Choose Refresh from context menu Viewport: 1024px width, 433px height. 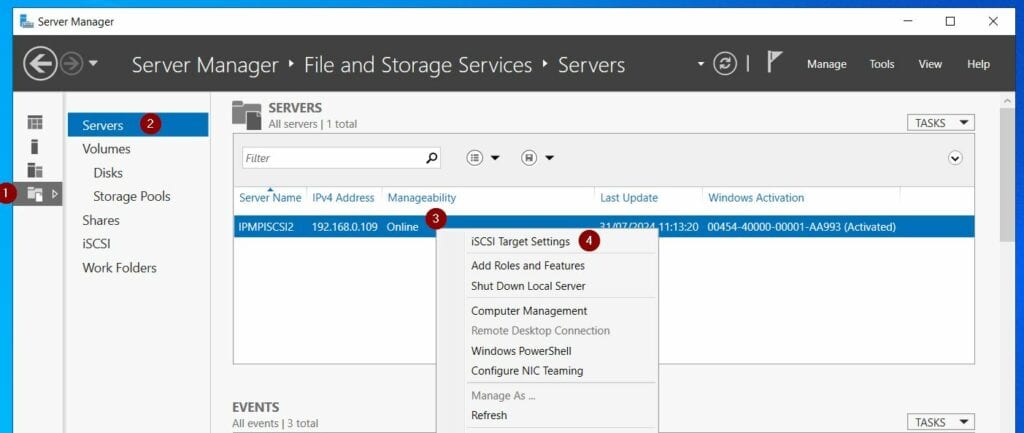[489, 415]
